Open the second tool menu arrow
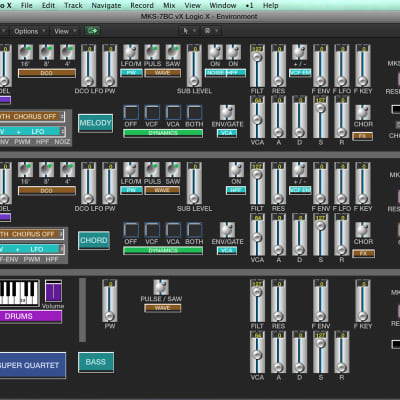Image resolution: width=400 pixels, height=400 pixels. (216, 31)
